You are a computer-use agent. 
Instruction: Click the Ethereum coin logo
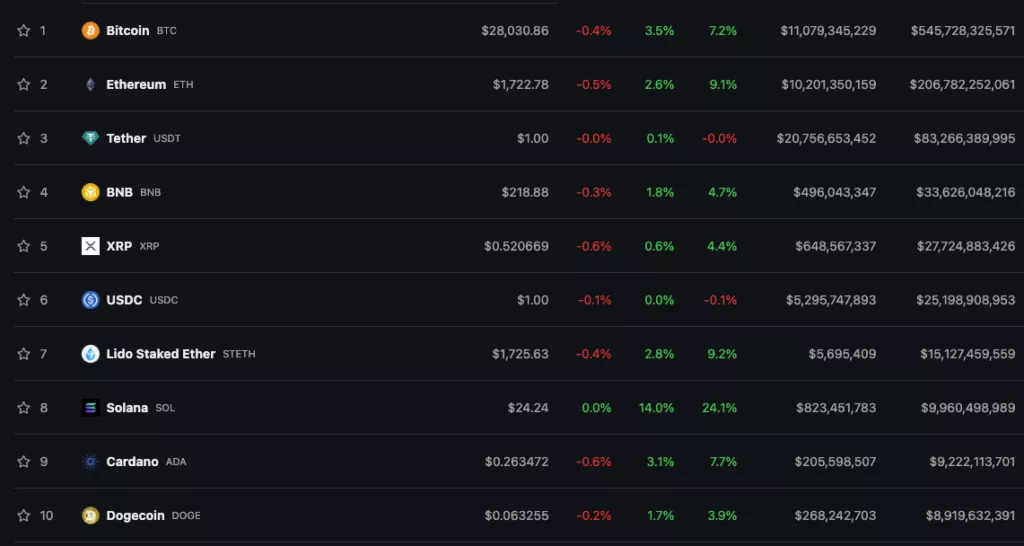click(90, 84)
